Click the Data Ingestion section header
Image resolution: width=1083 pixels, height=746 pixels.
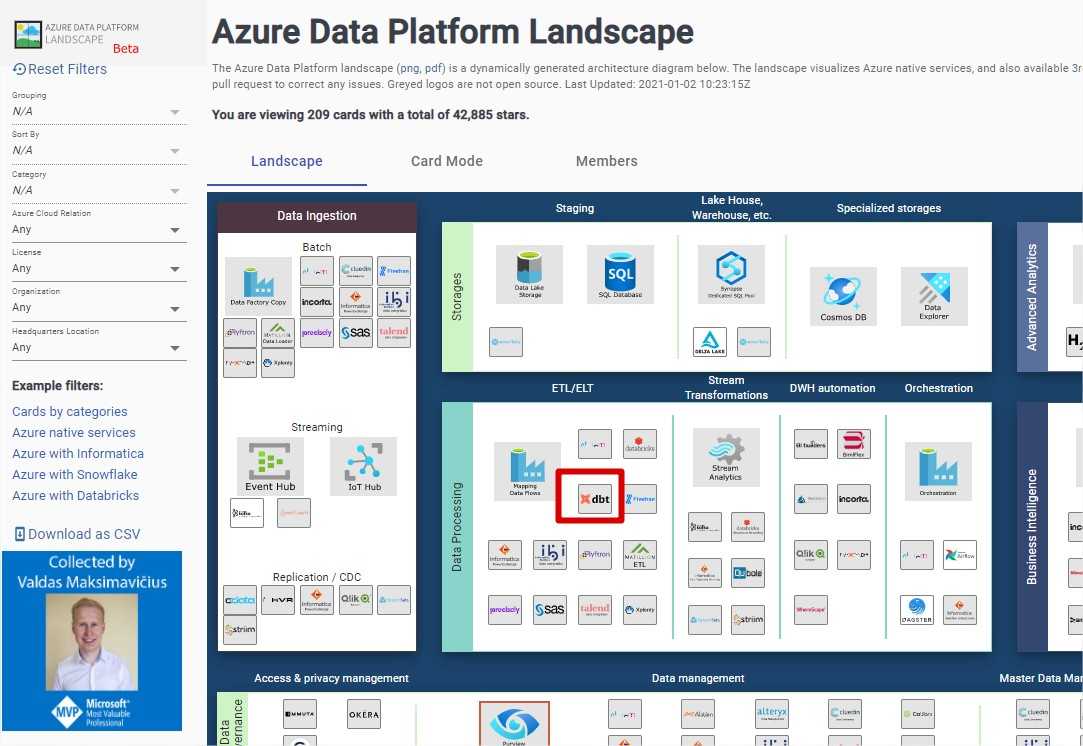click(317, 216)
